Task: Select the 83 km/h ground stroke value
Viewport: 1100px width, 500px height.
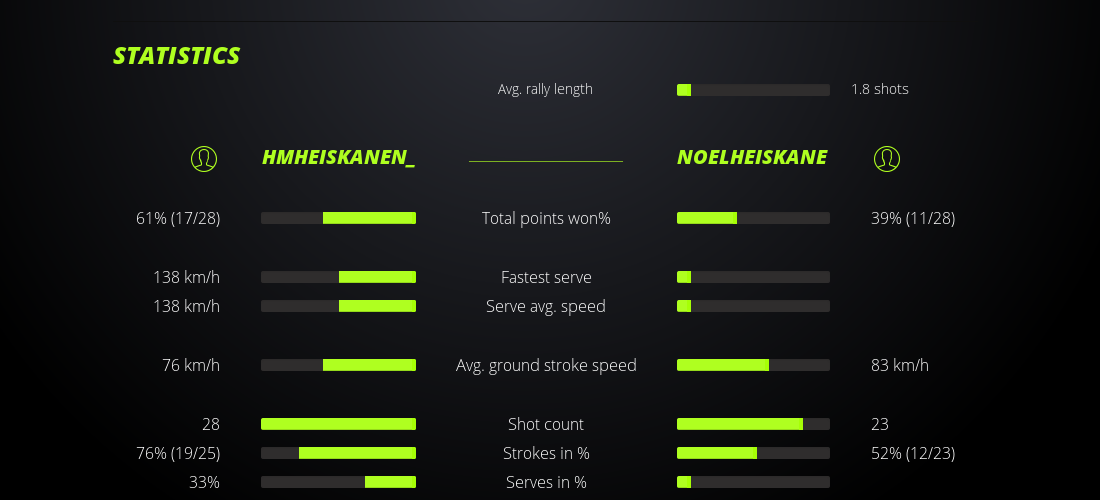Action: [x=900, y=365]
